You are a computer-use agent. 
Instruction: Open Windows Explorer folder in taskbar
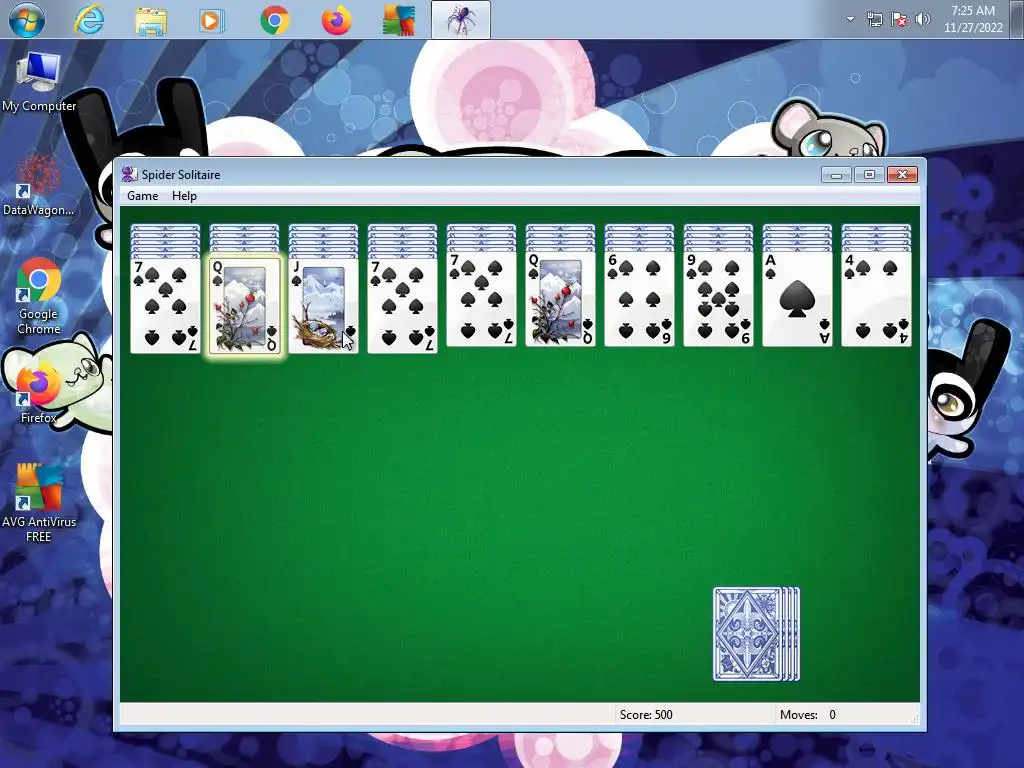pyautogui.click(x=151, y=20)
